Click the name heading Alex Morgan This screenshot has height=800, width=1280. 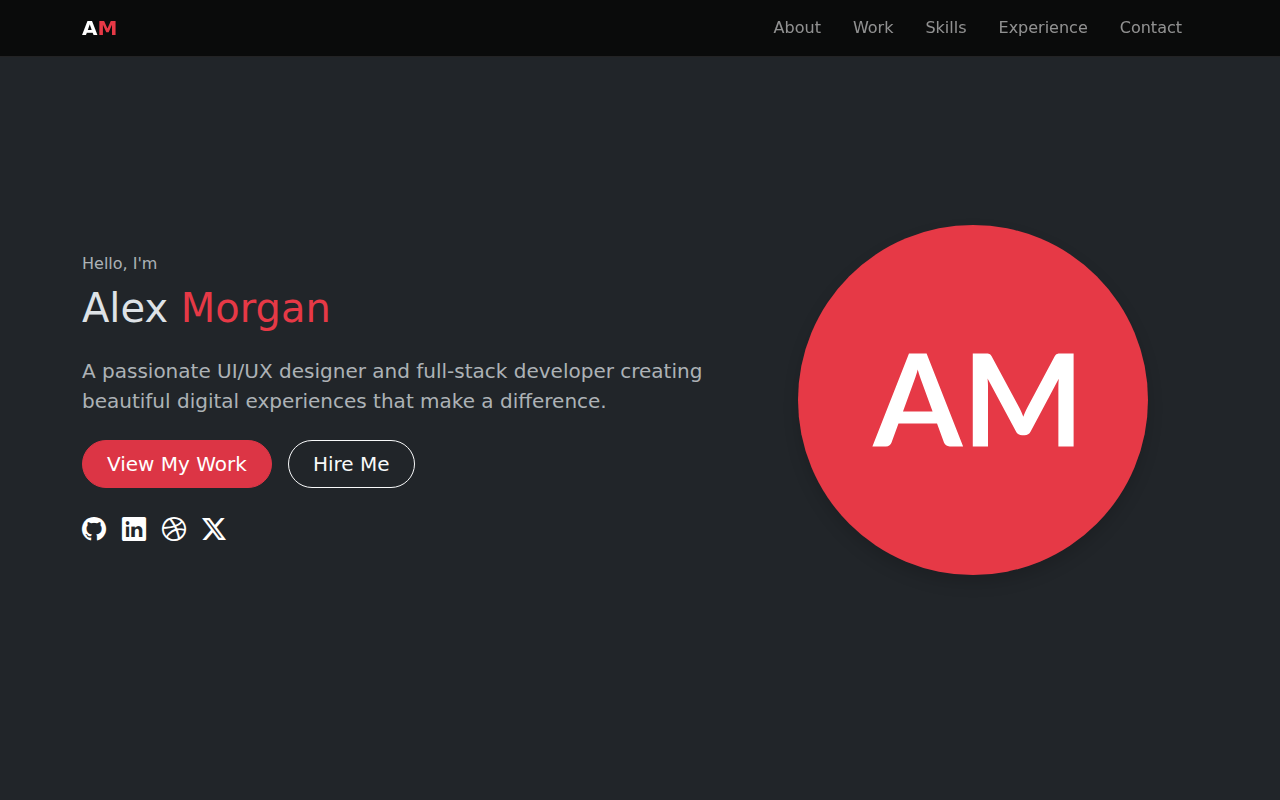[206, 309]
